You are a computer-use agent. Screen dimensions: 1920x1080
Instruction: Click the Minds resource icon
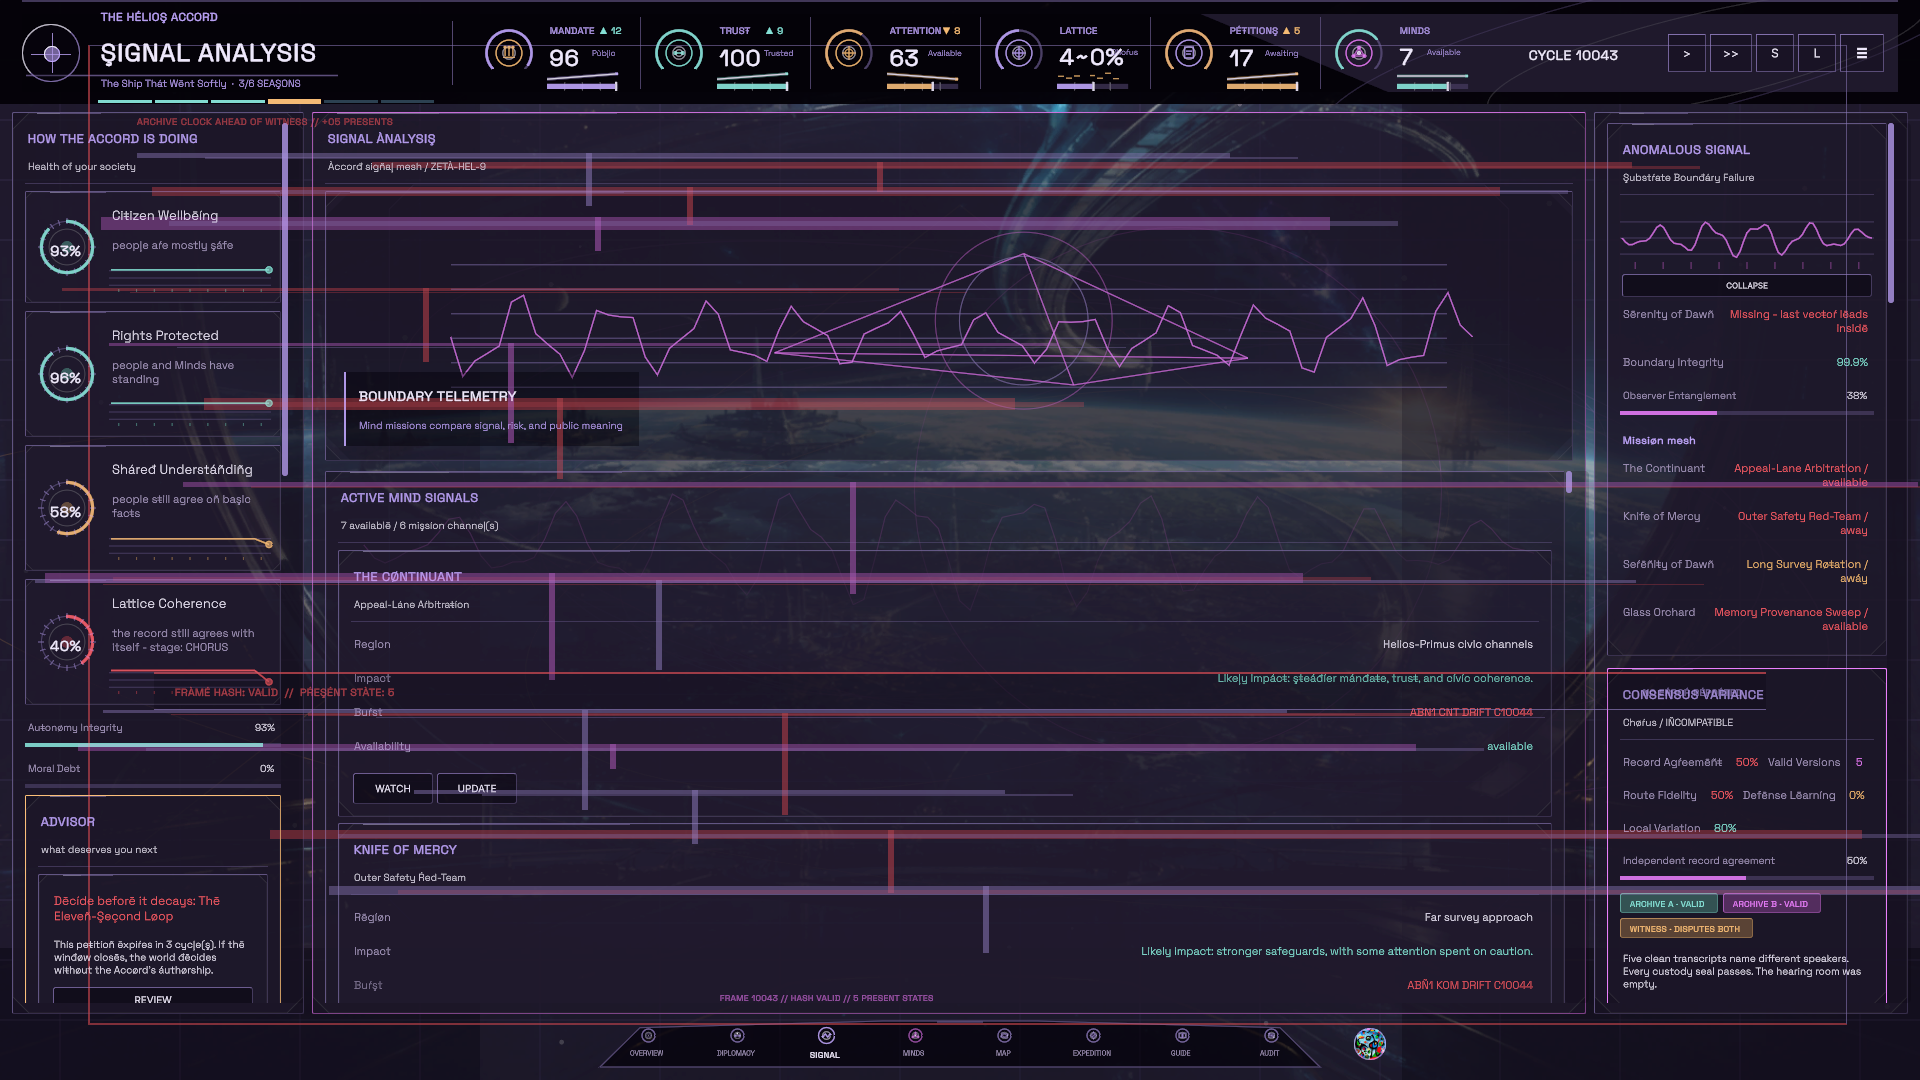(1358, 52)
